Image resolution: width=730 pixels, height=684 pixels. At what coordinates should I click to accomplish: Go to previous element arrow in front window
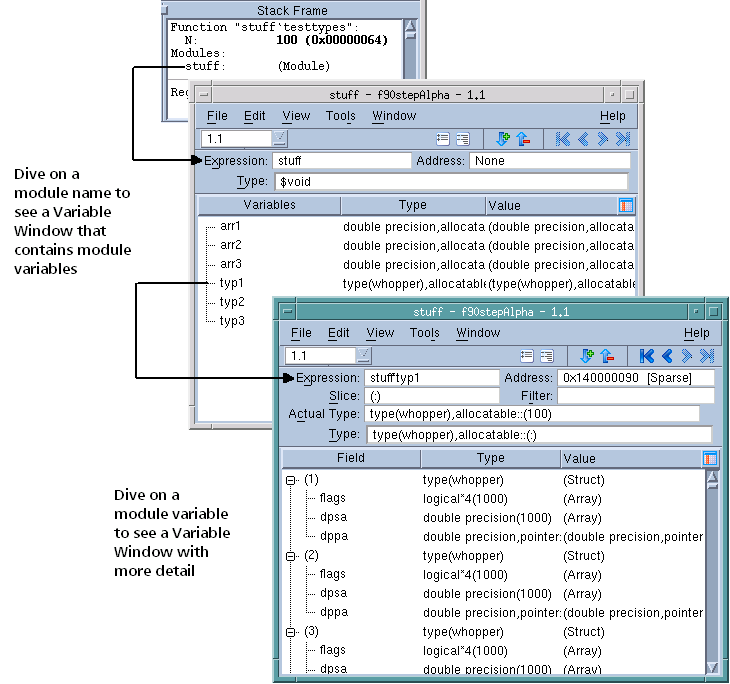666,355
